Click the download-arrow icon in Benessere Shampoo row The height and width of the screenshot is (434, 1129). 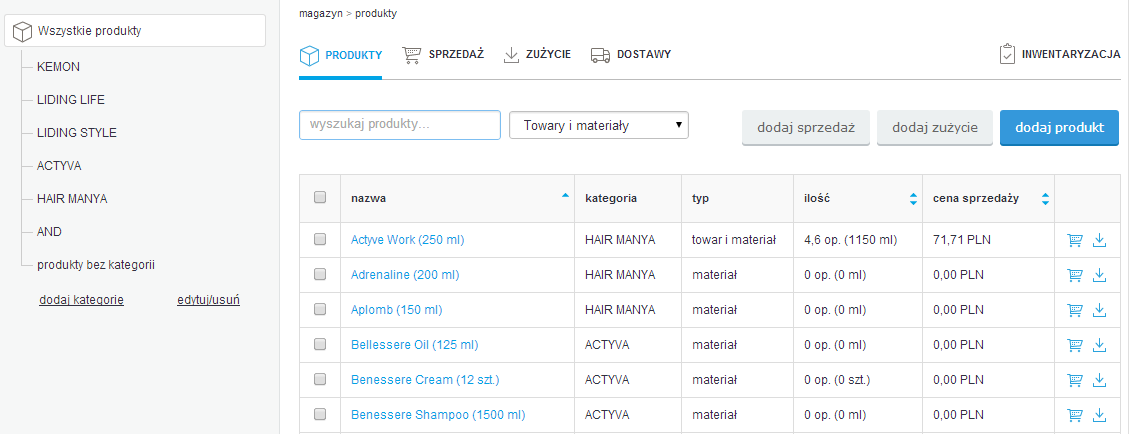coord(1100,415)
